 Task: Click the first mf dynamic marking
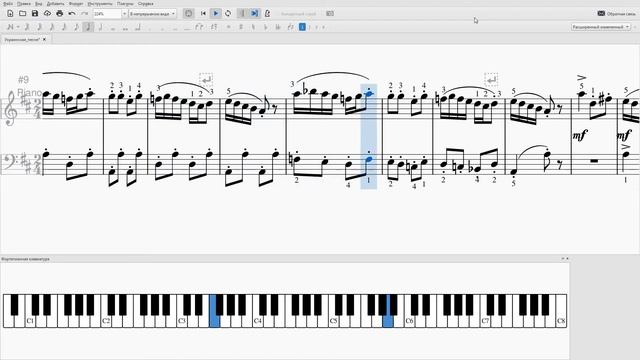click(x=579, y=135)
